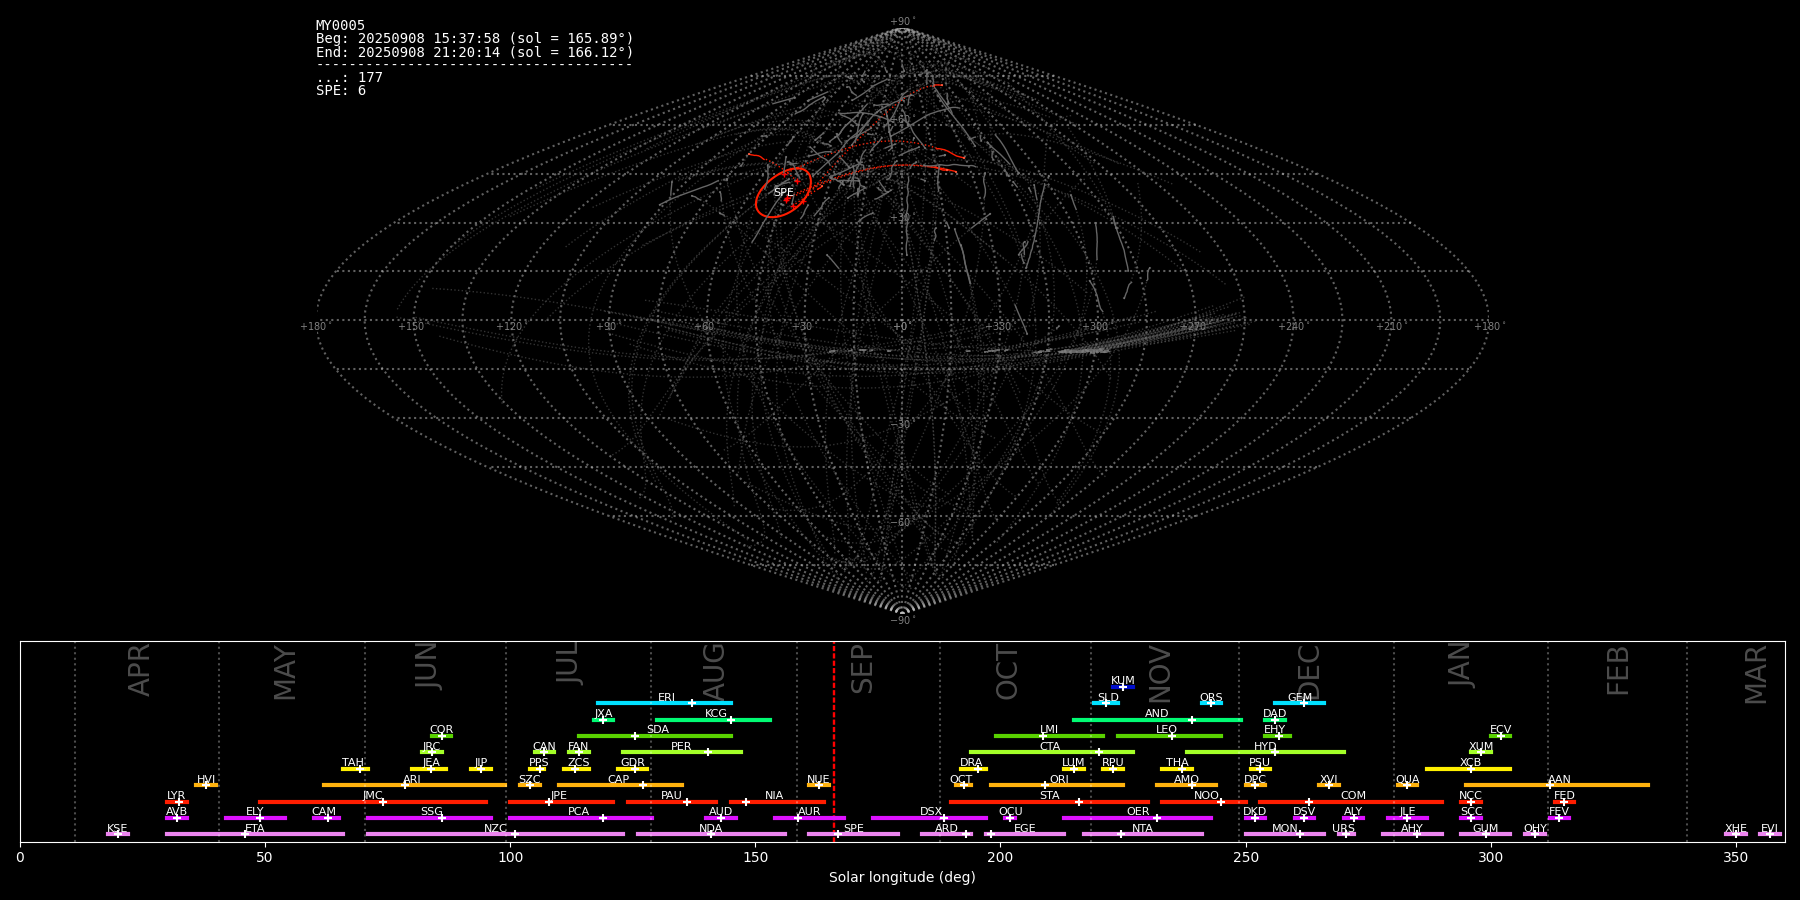Select the CTA shower label
This screenshot has height=900, width=1800.
point(1049,747)
